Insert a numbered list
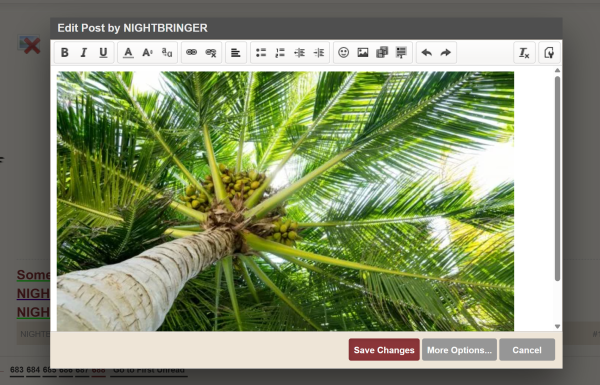This screenshot has width=600, height=385. [280, 52]
